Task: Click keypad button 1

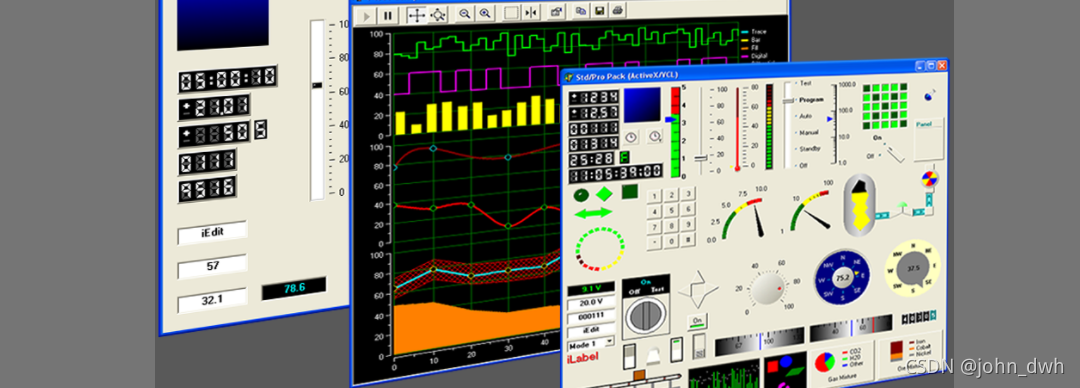Action: pos(655,195)
